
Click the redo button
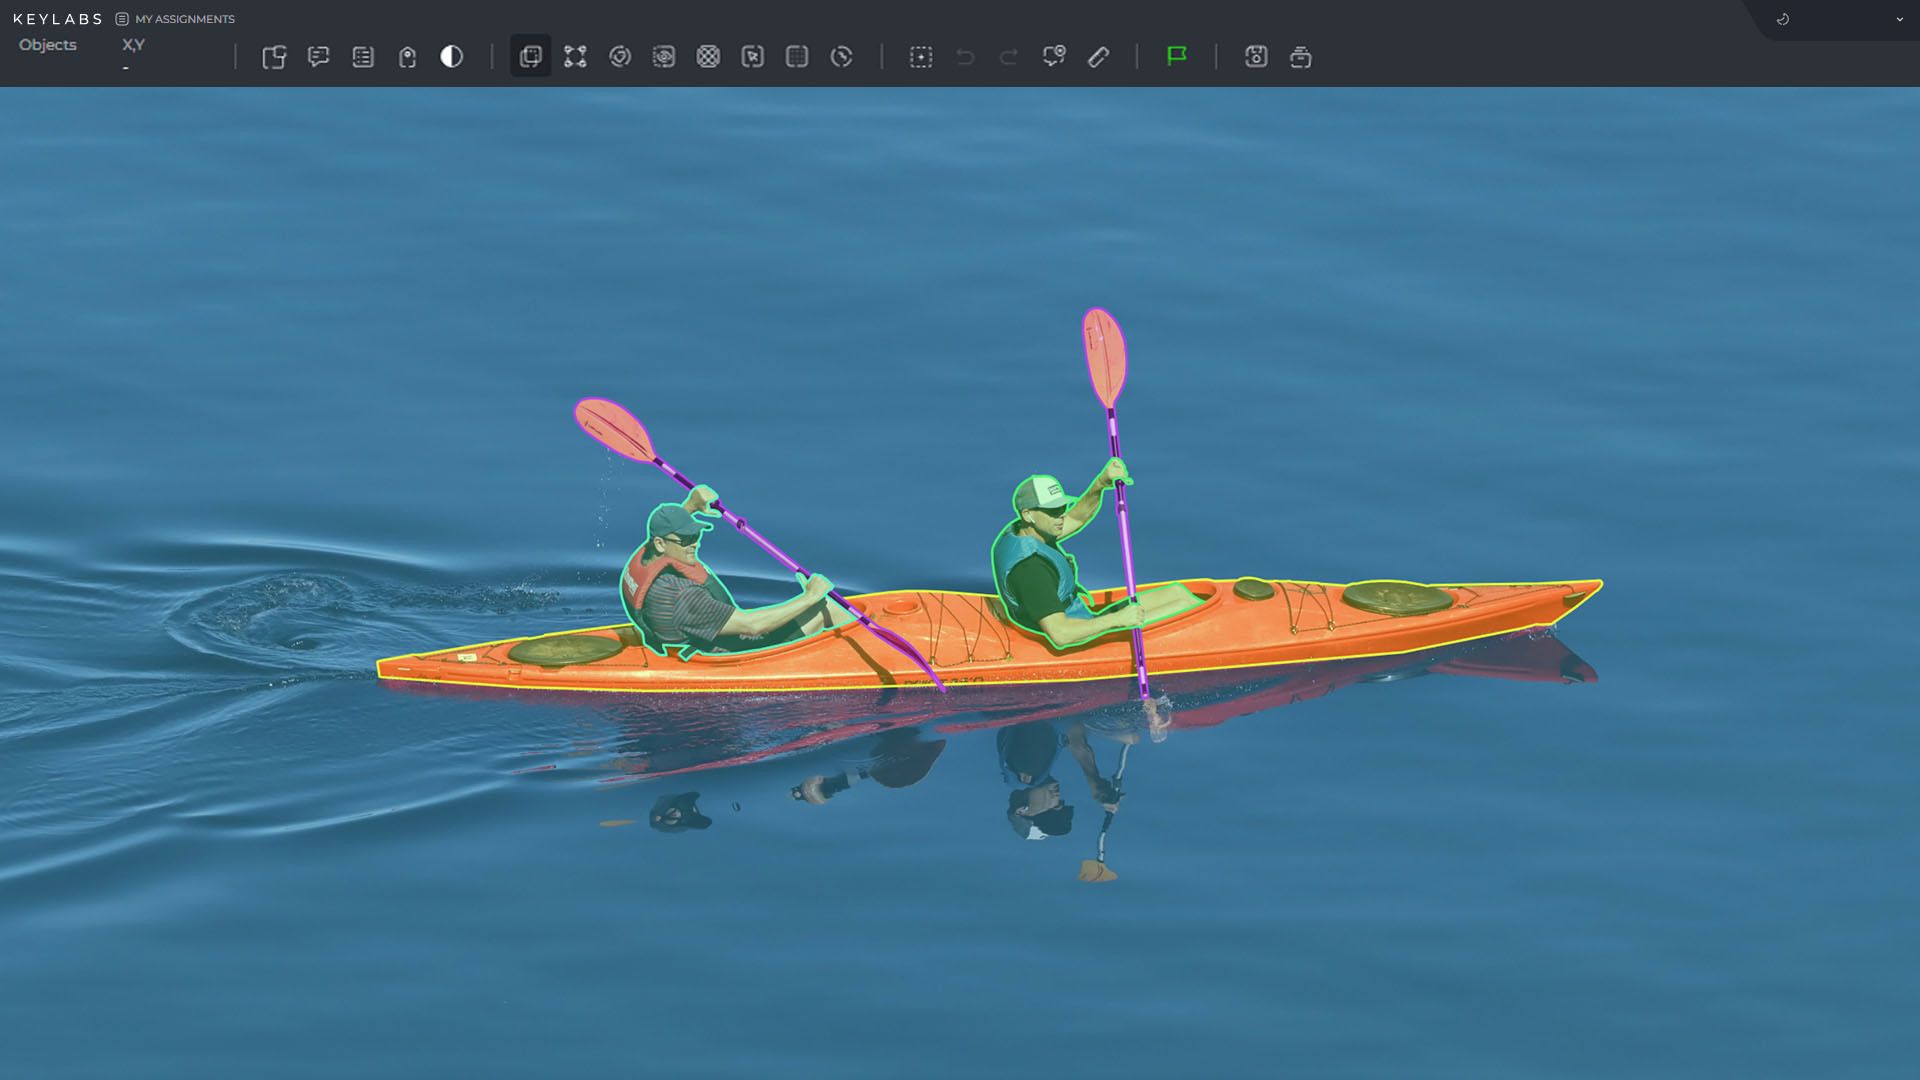click(x=1007, y=57)
